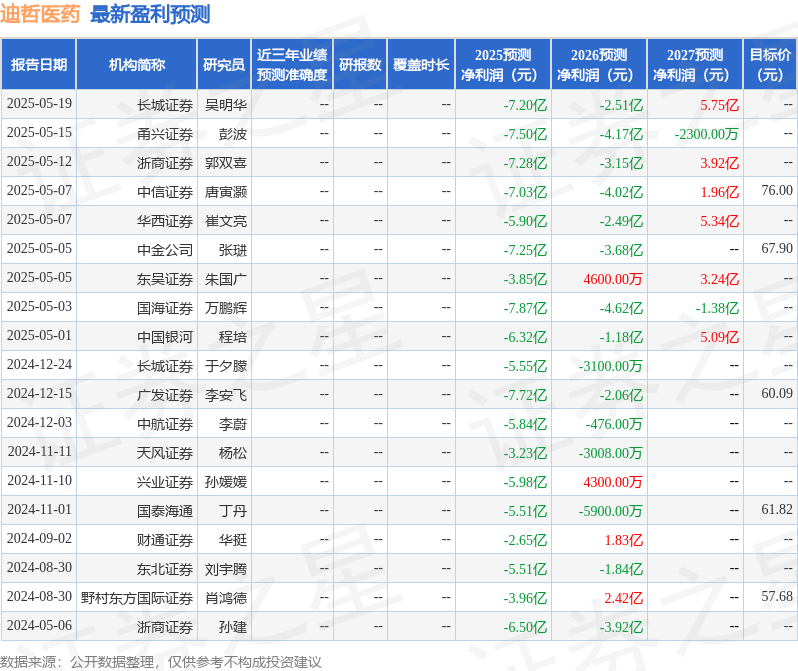
Task: Click the 迪哲医药 title text
Action: coord(40,14)
